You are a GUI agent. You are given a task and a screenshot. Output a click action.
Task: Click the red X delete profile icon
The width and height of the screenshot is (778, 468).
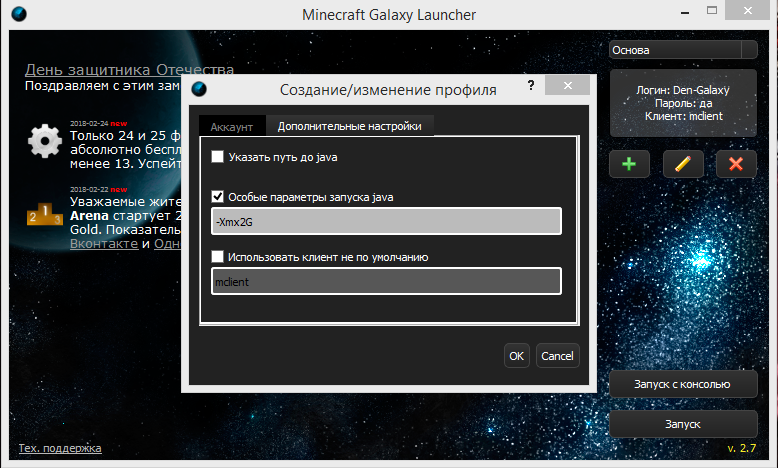(736, 164)
